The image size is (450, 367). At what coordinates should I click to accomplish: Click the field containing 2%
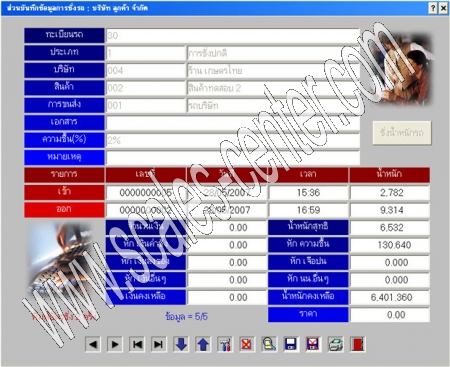pyautogui.click(x=233, y=140)
